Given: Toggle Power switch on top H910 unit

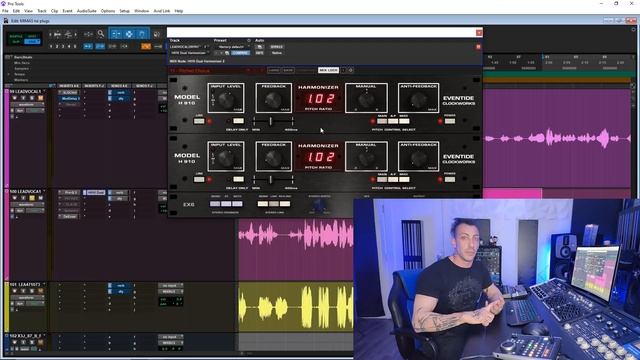Looking at the screenshot, I should 449,121.
